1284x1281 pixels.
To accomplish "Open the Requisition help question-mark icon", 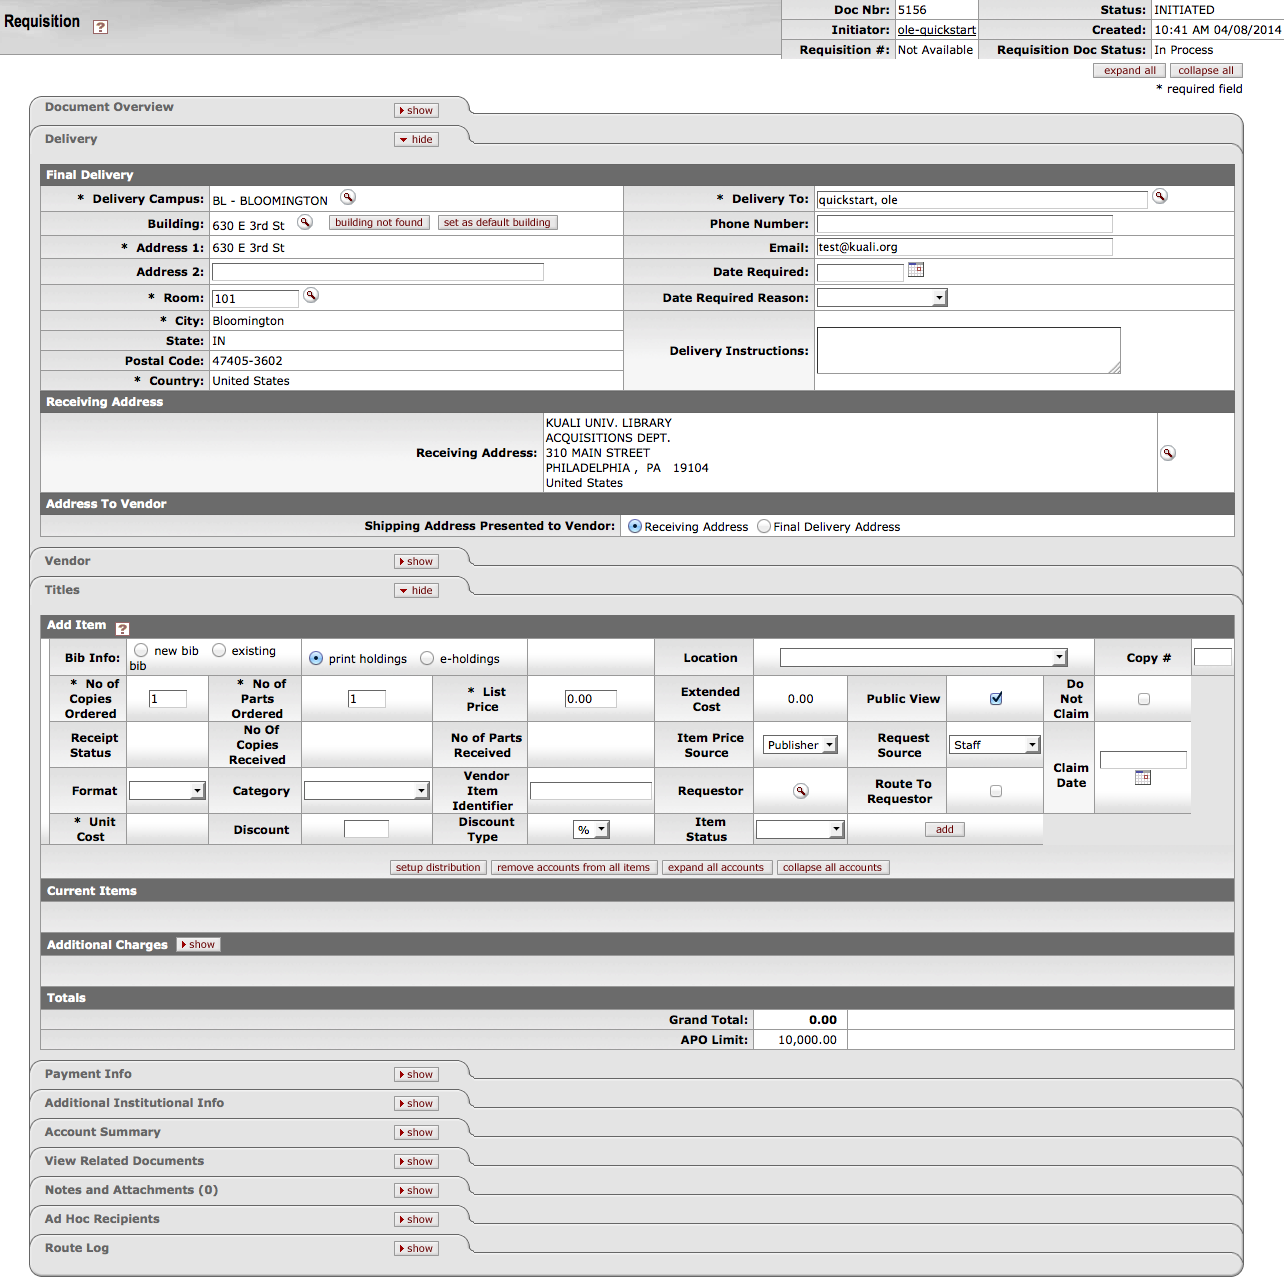I will click(x=100, y=27).
